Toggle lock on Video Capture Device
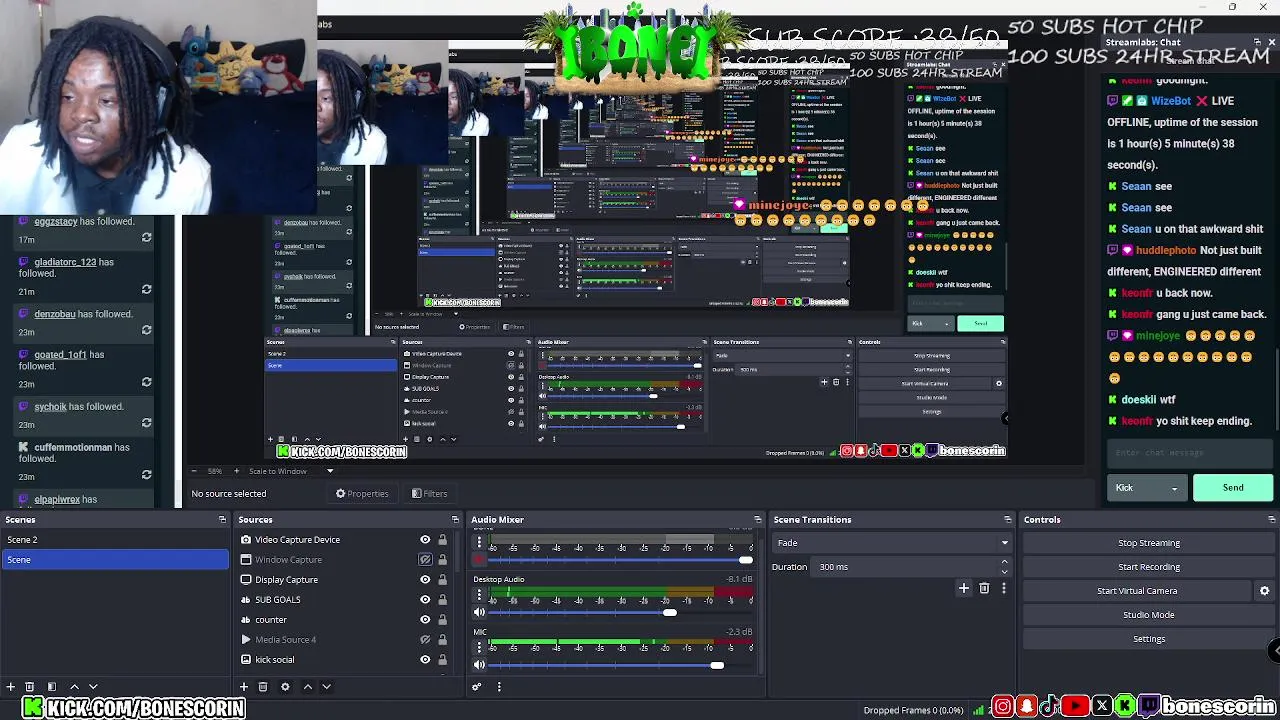 [442, 540]
